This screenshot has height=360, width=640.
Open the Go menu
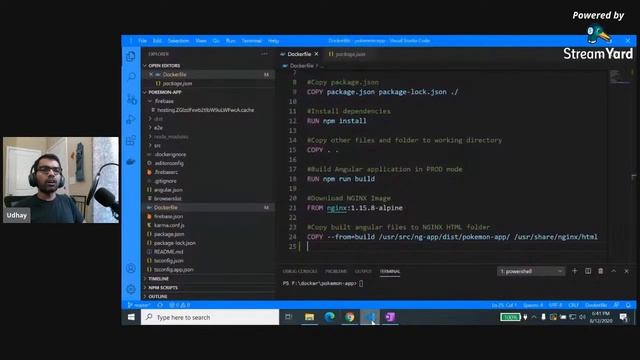tap(216, 41)
